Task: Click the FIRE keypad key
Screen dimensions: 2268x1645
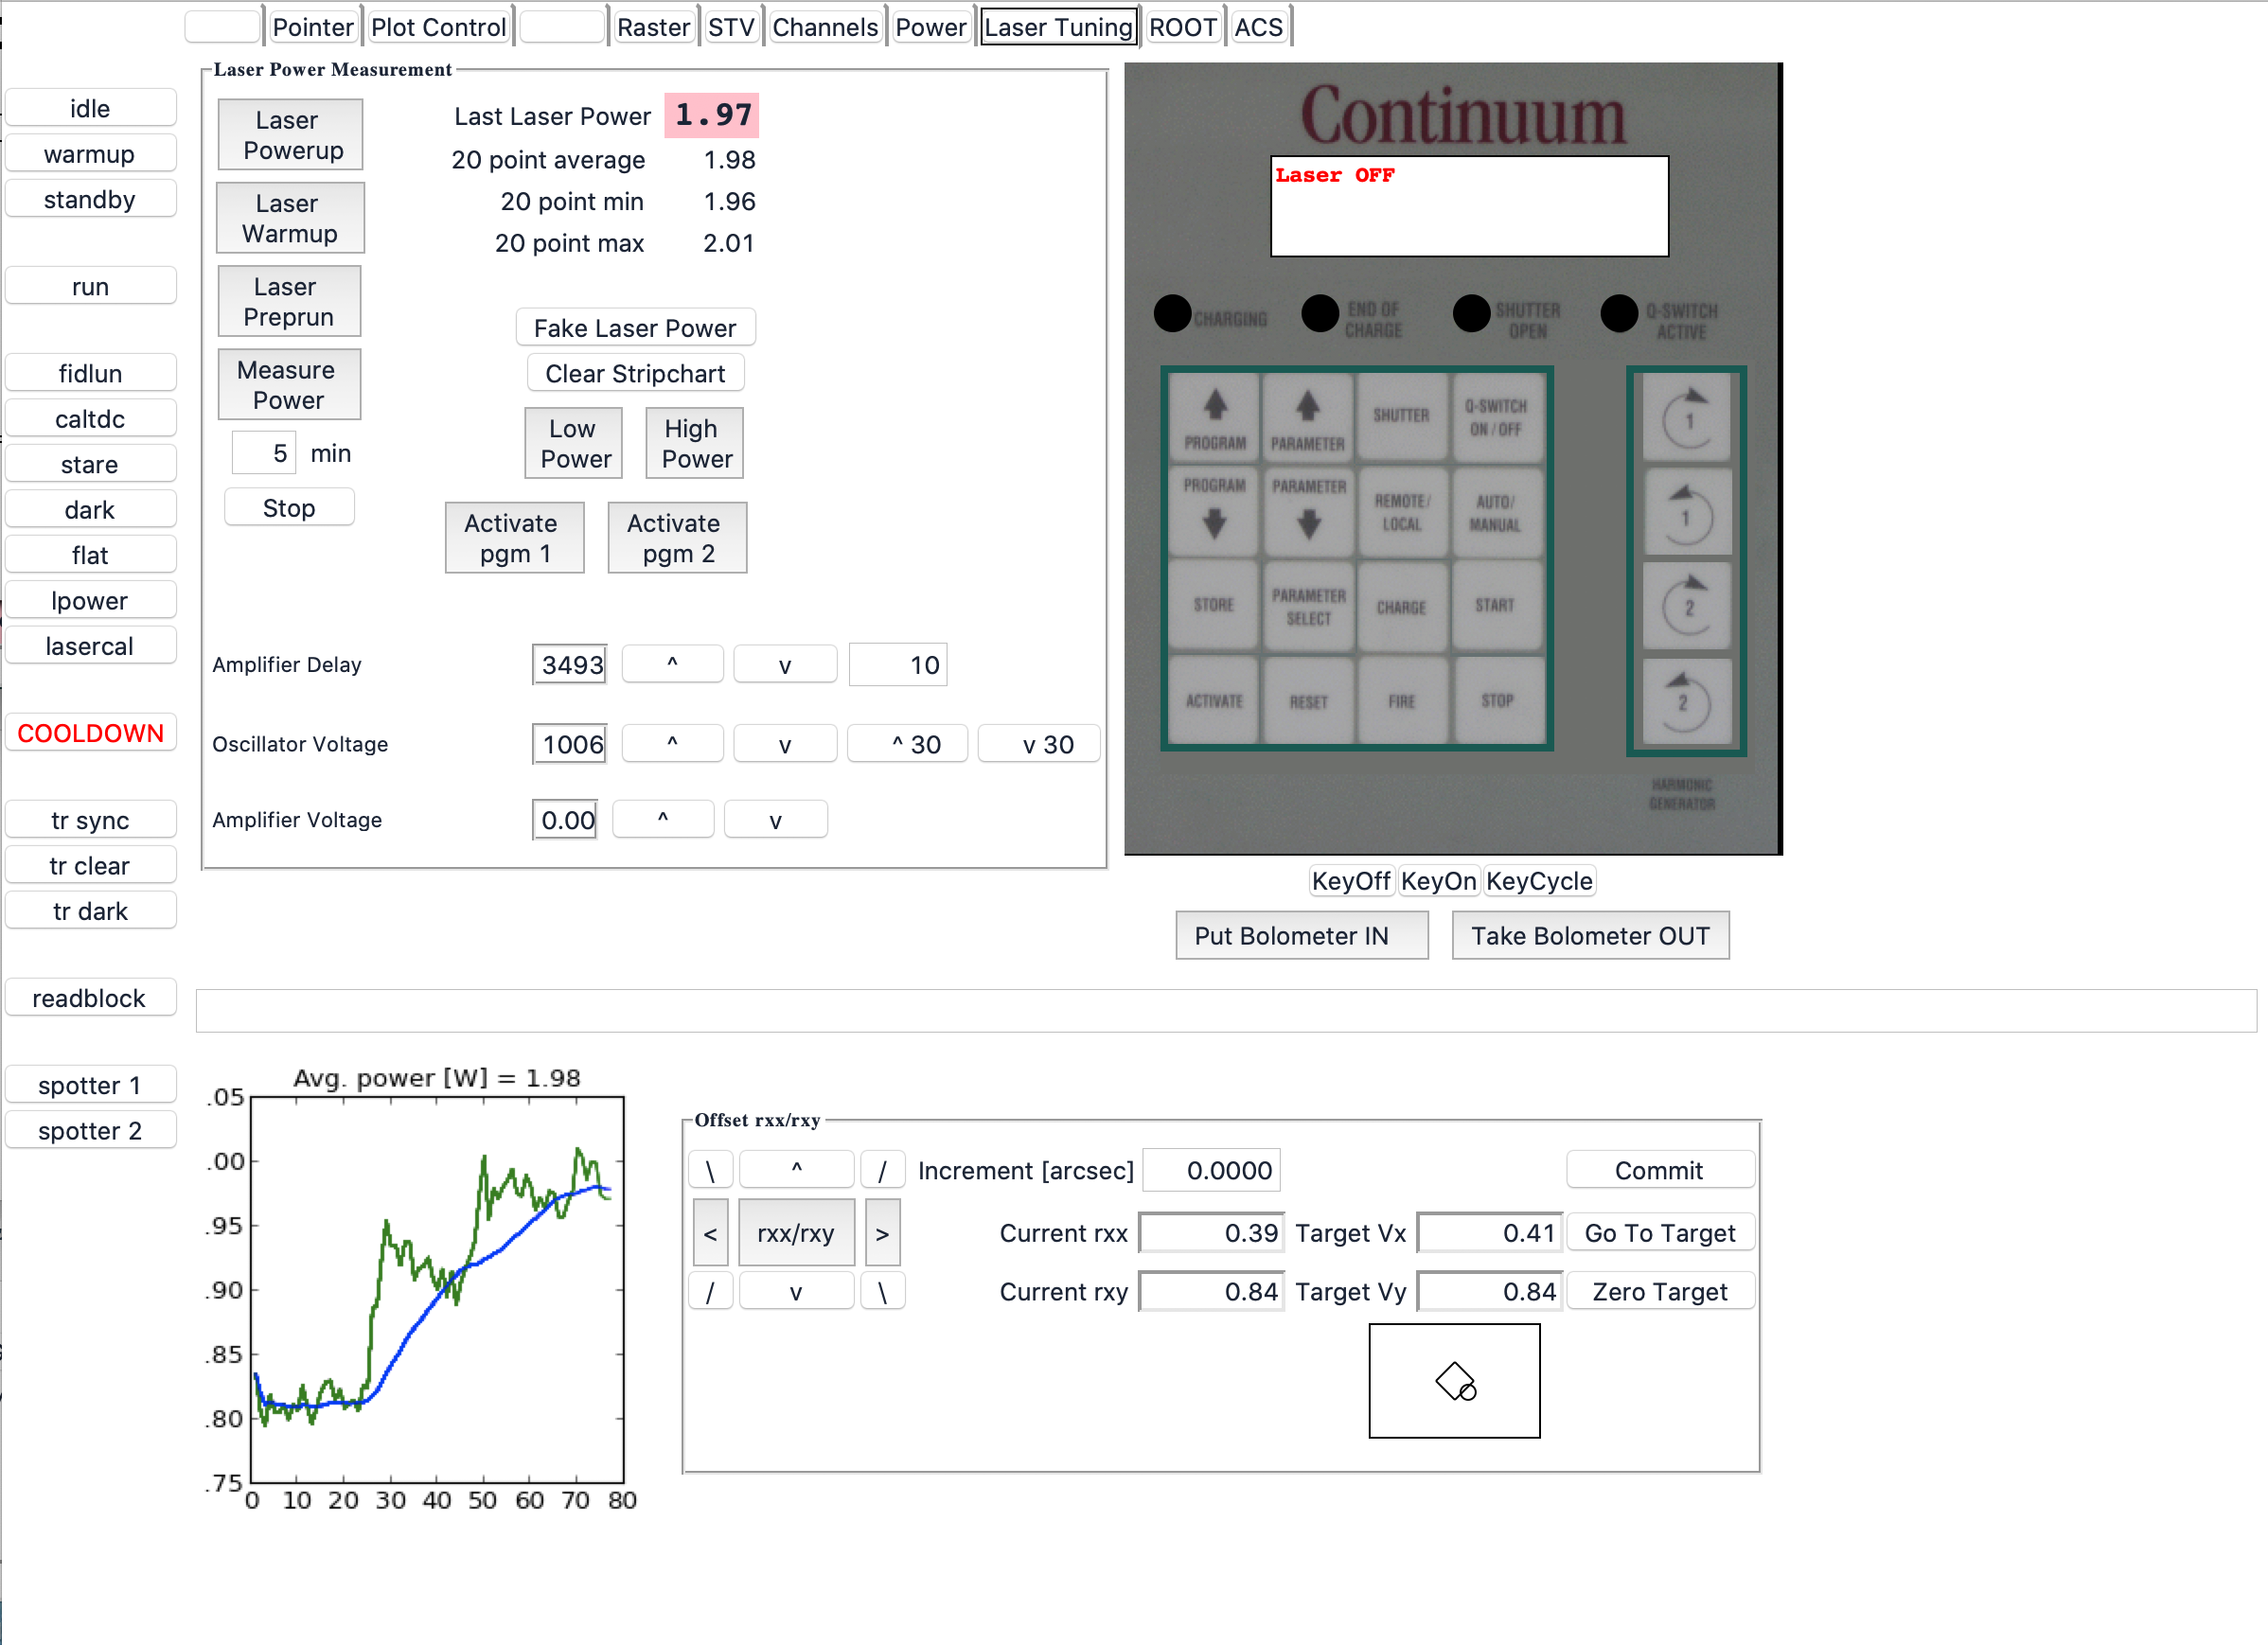Action: [x=1402, y=700]
